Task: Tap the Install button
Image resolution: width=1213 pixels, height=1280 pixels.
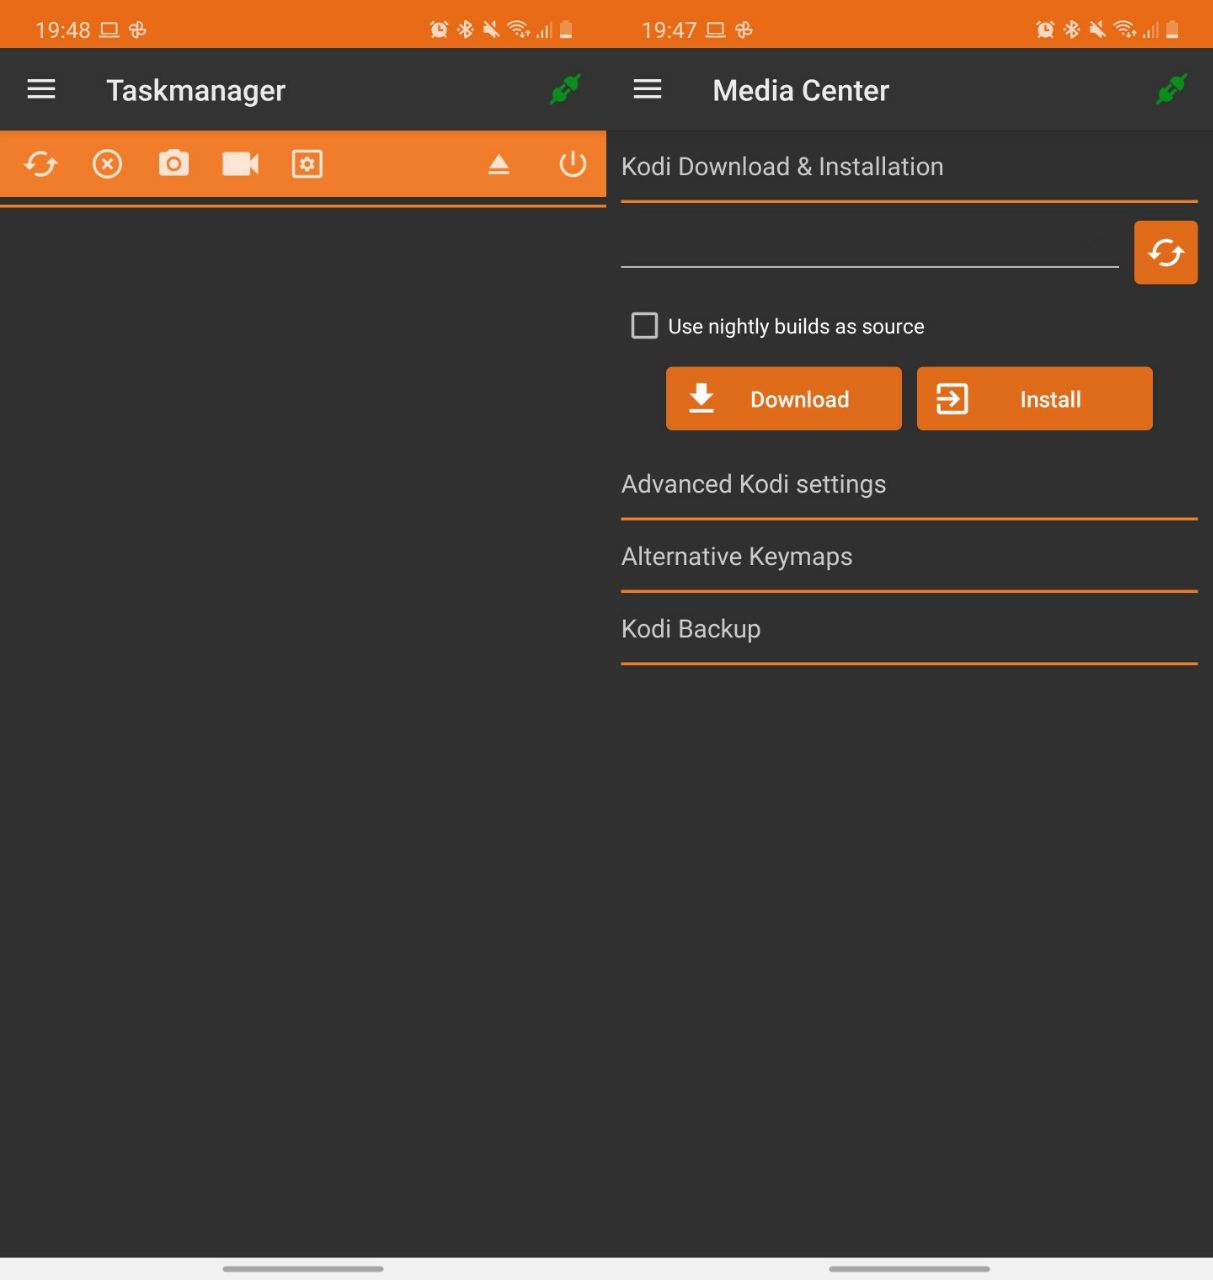Action: pyautogui.click(x=1035, y=399)
